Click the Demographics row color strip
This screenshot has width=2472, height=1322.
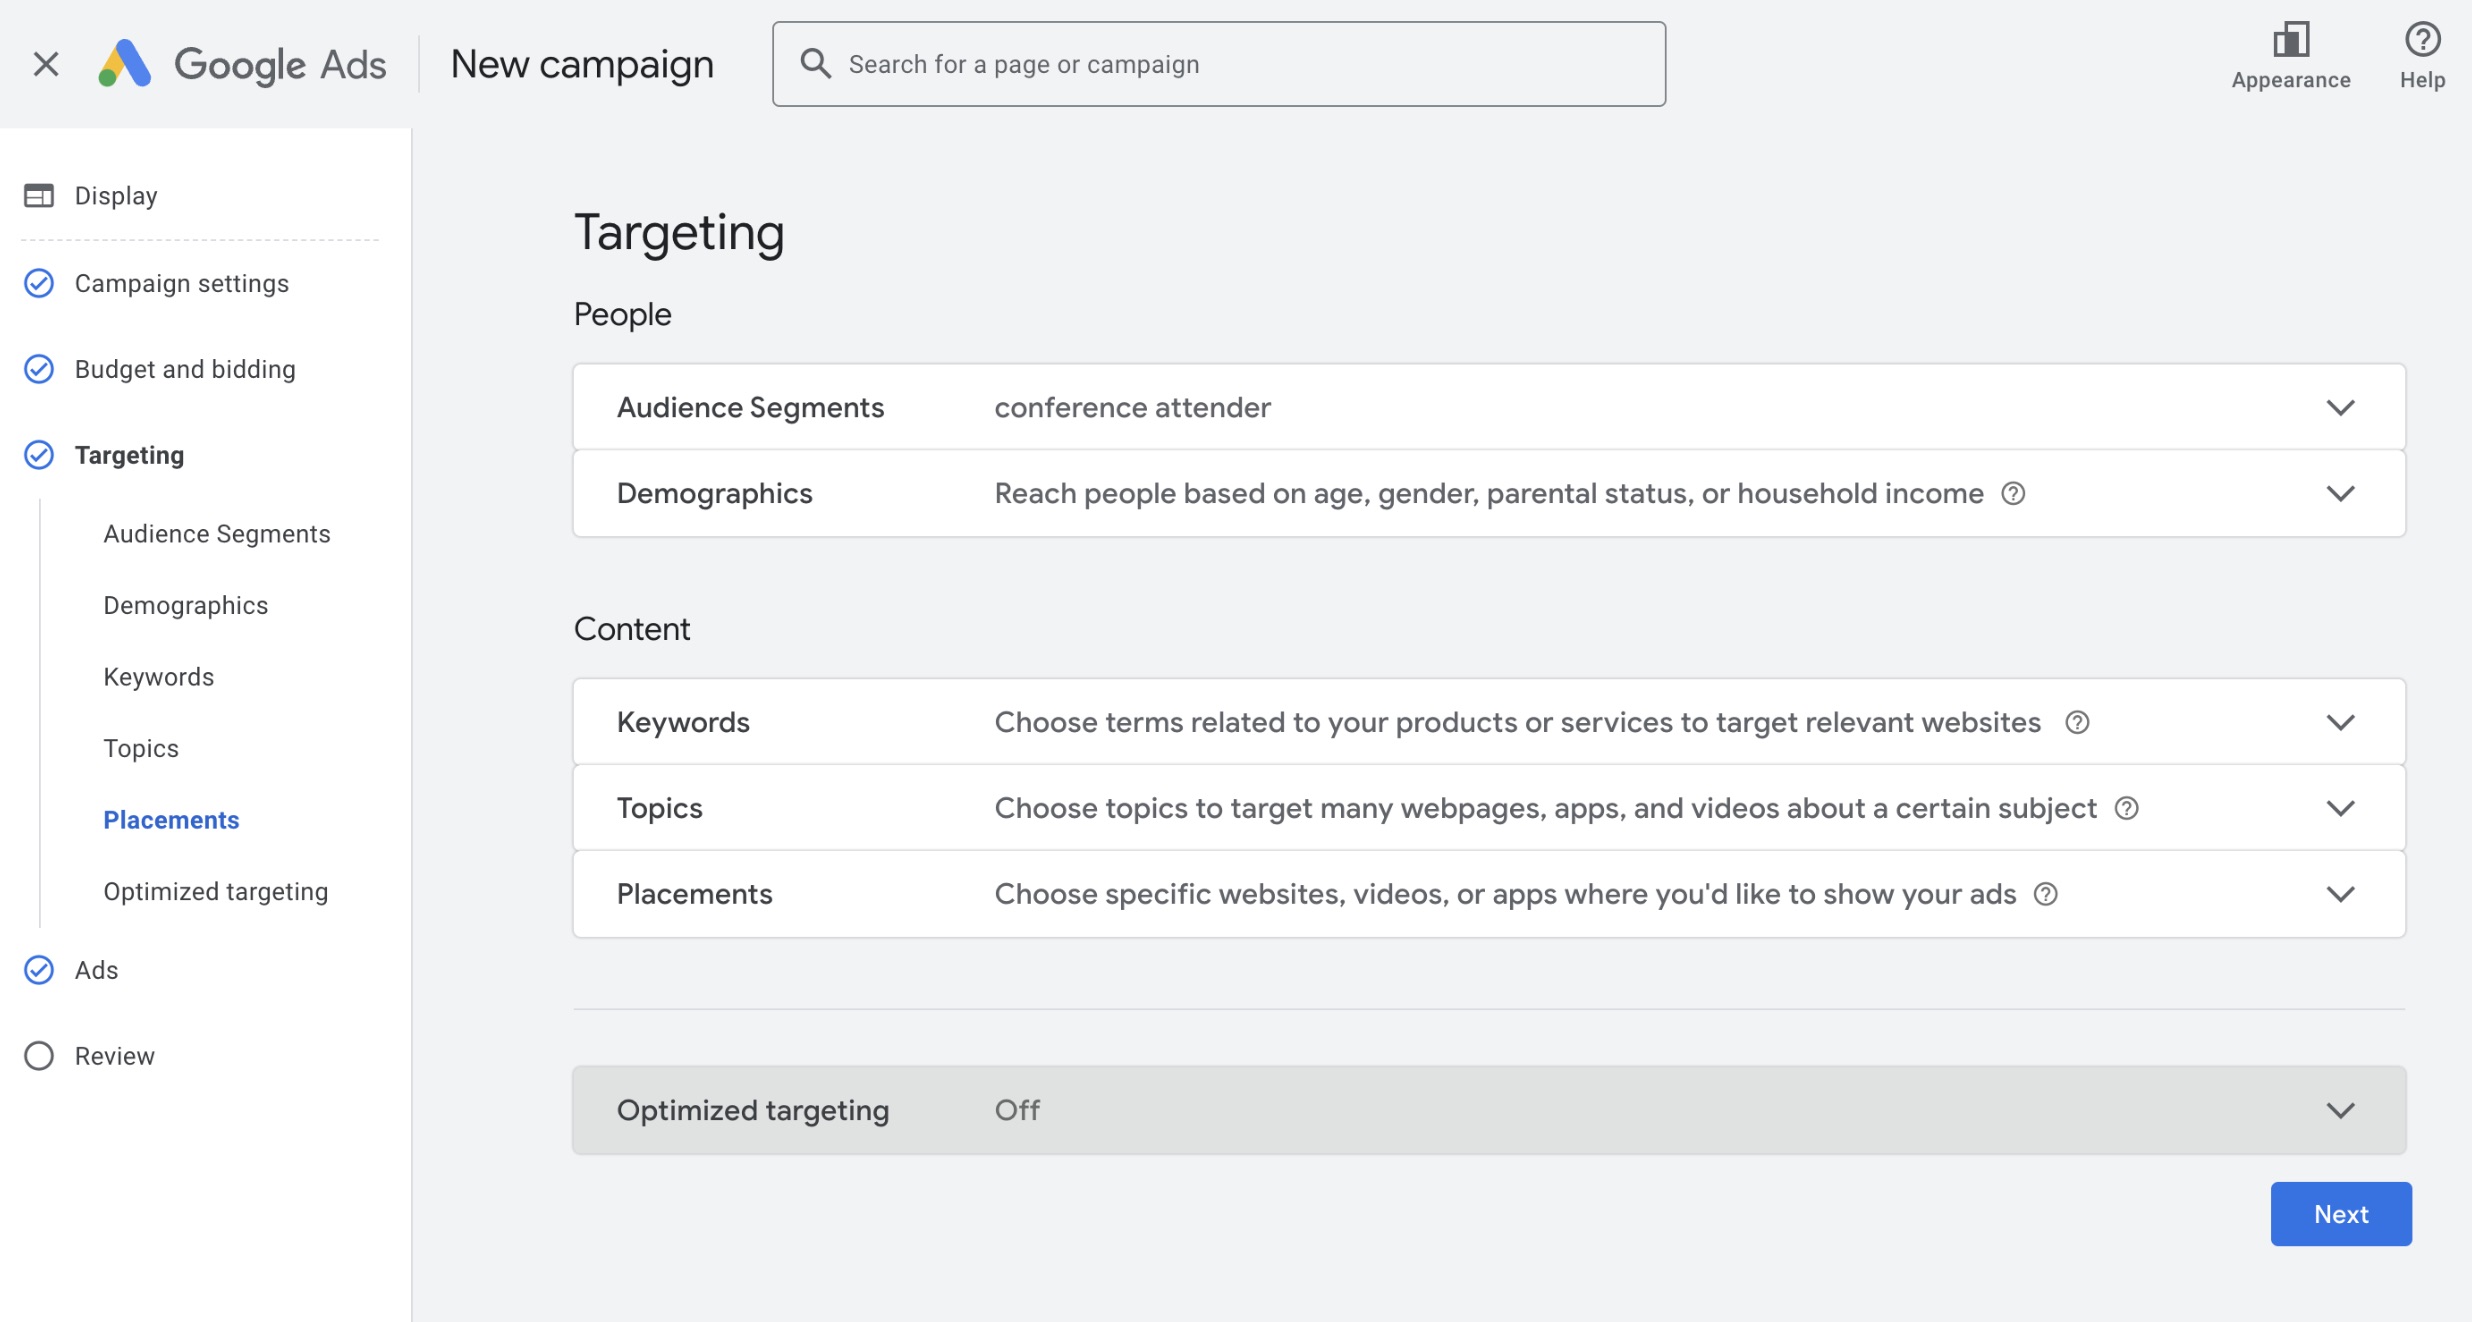578,493
